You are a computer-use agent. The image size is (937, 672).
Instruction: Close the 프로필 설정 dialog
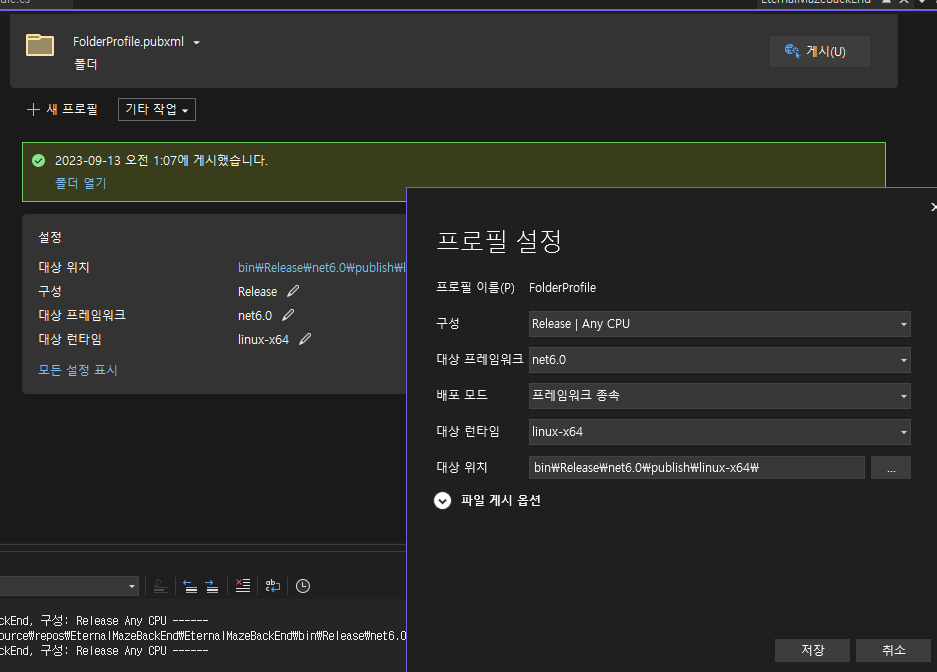(933, 207)
